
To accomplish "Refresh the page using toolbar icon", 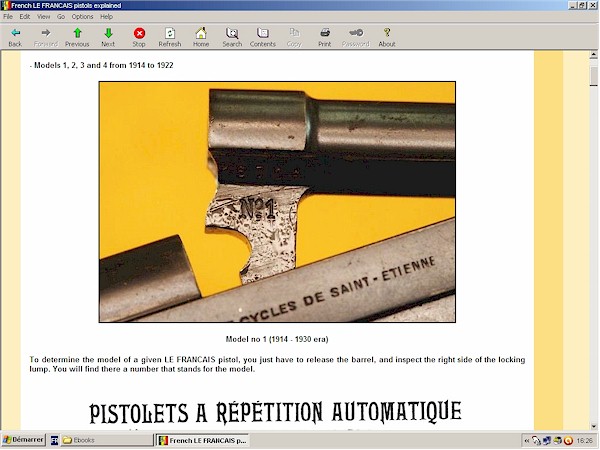I will point(170,33).
